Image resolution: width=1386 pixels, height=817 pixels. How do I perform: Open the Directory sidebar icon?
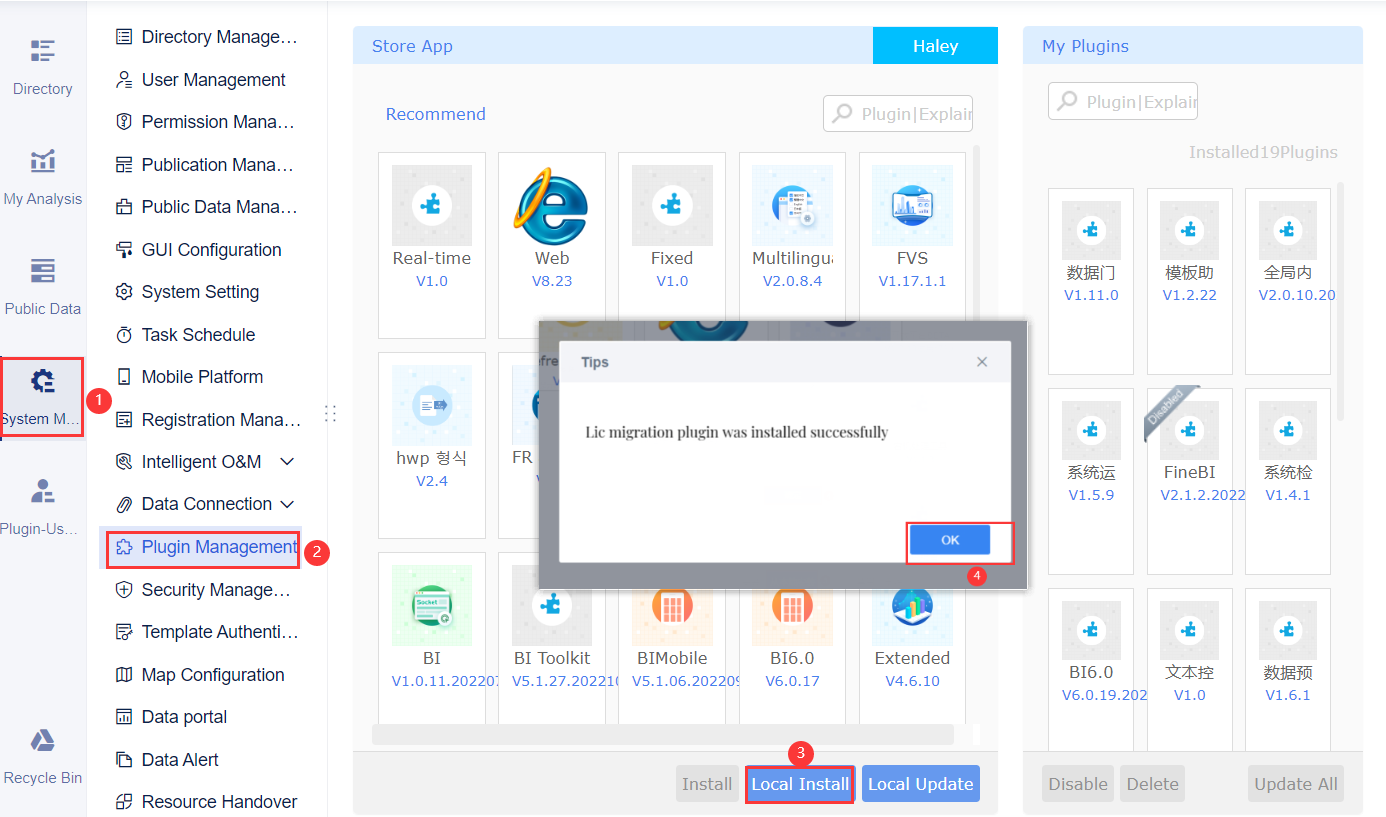coord(42,50)
